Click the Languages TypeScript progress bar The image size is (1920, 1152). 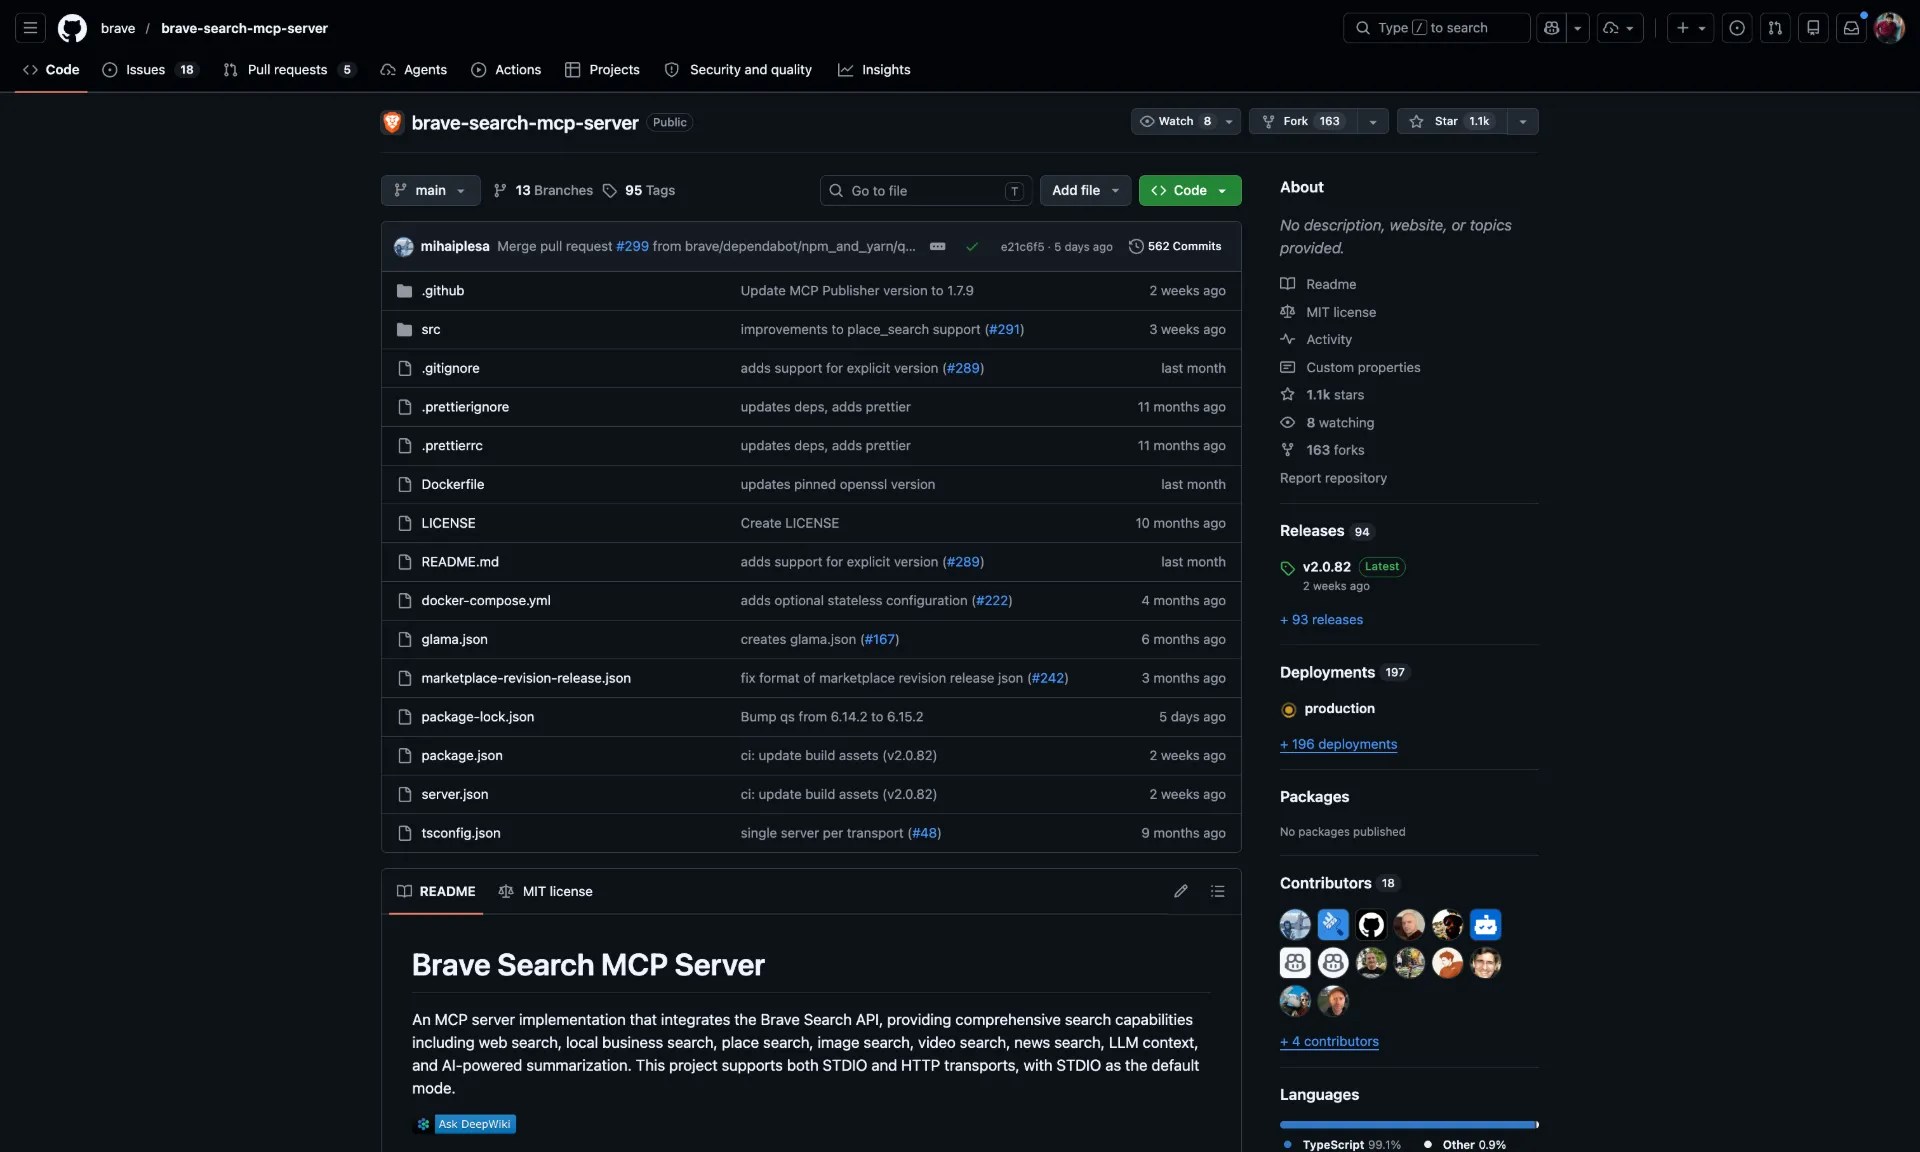pos(1409,1125)
